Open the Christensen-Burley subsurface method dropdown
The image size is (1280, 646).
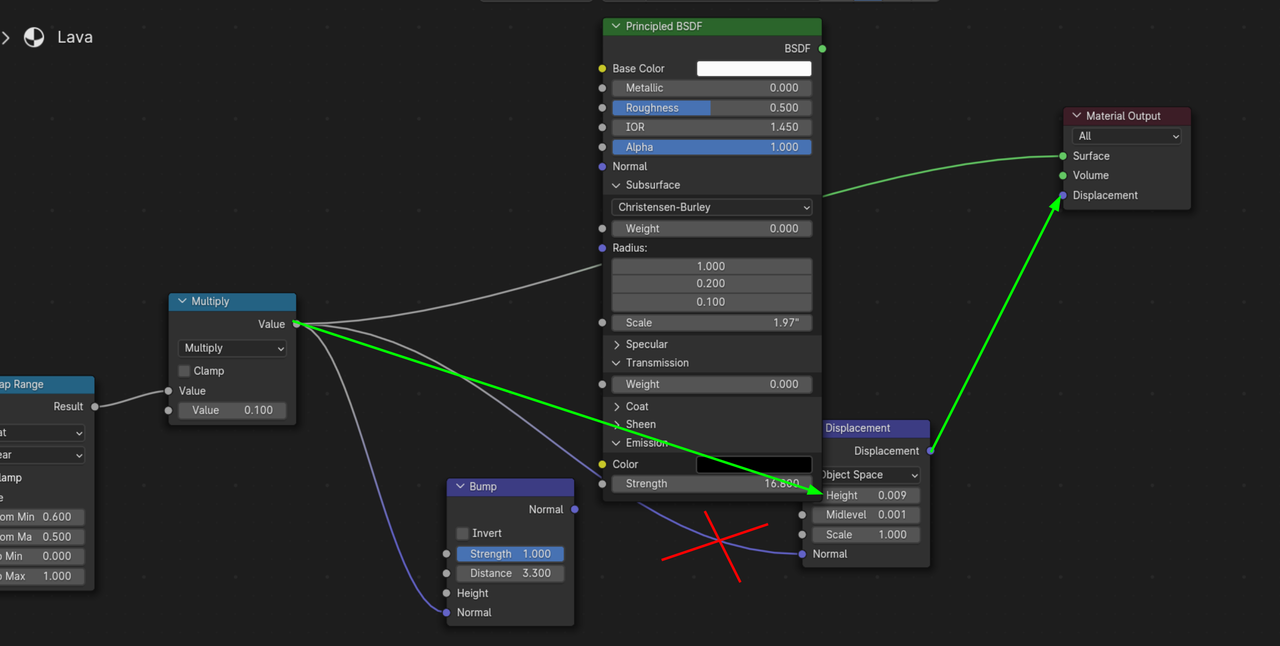(x=711, y=207)
